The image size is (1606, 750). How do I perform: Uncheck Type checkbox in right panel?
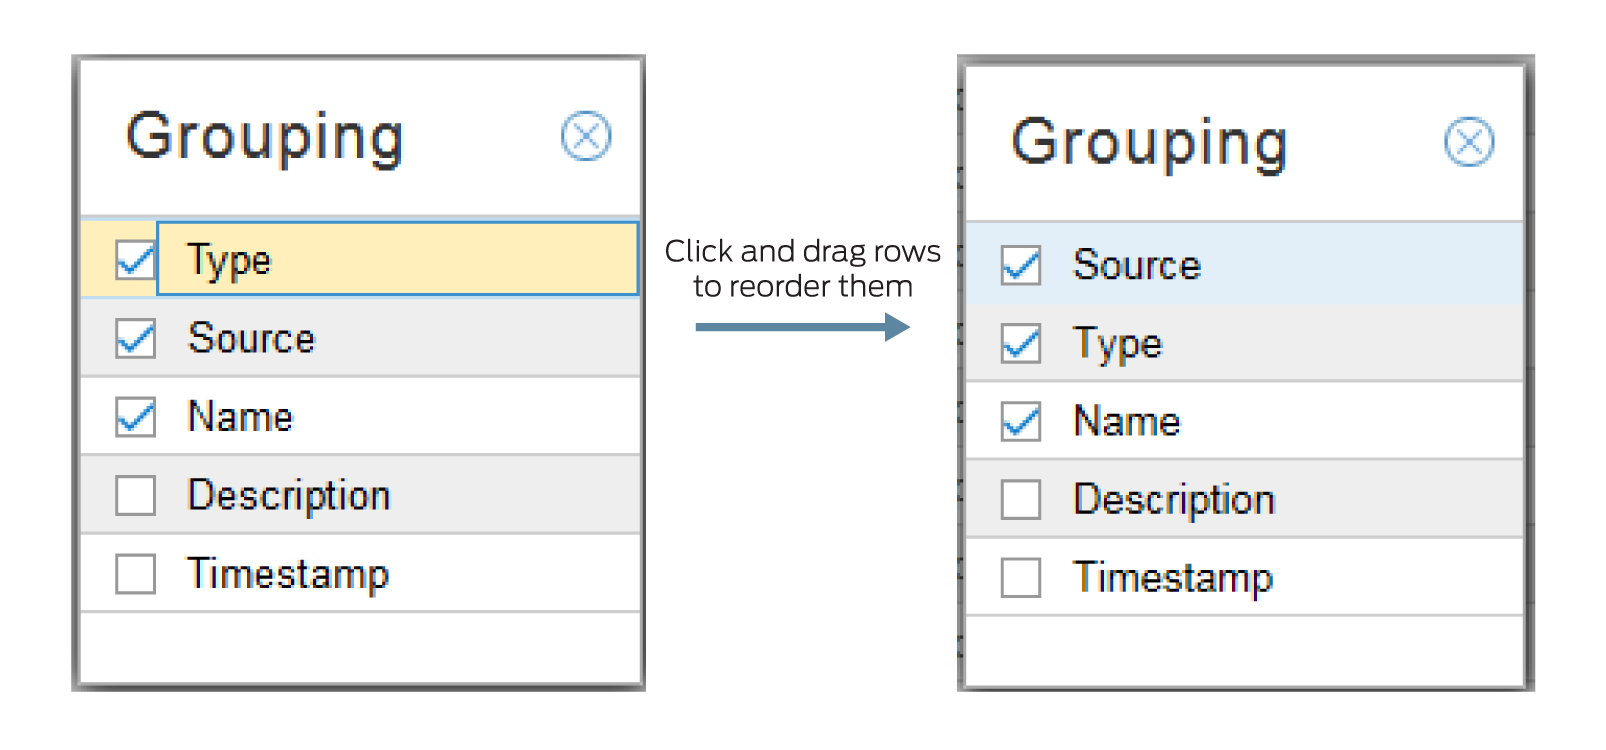(1021, 343)
